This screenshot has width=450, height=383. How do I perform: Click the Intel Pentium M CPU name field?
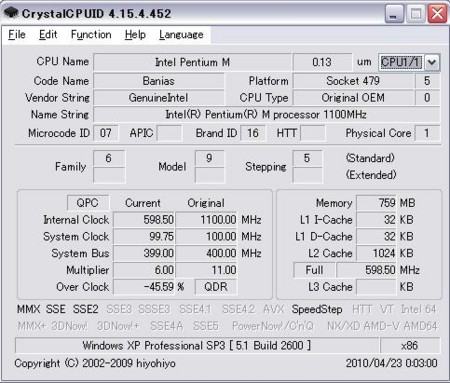[x=192, y=62]
